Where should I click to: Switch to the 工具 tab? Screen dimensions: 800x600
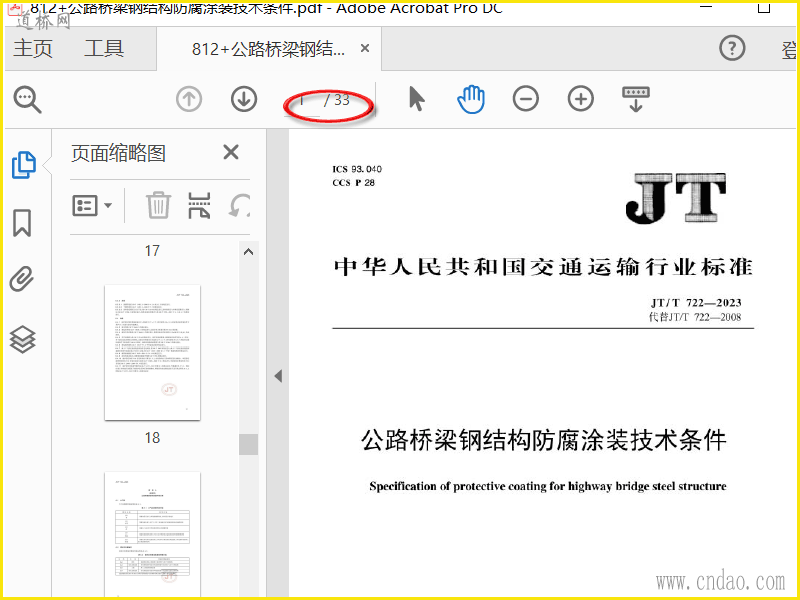pyautogui.click(x=104, y=48)
